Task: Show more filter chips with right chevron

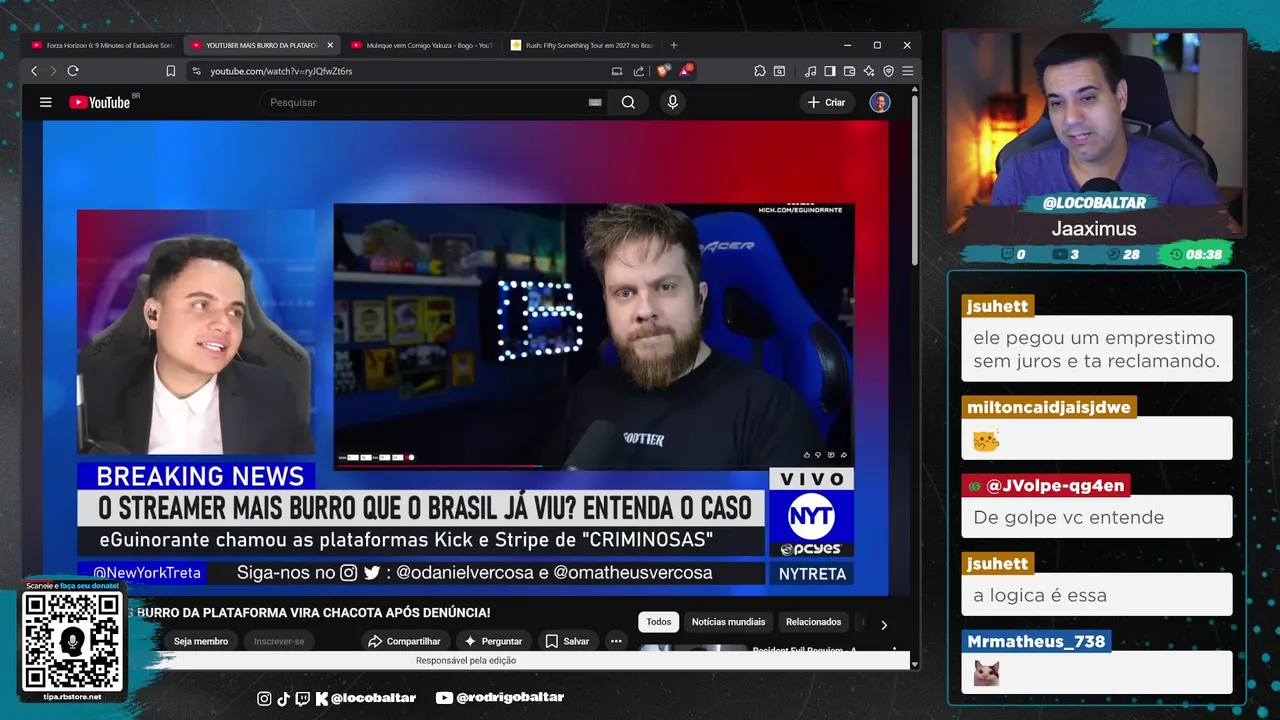Action: tap(884, 625)
